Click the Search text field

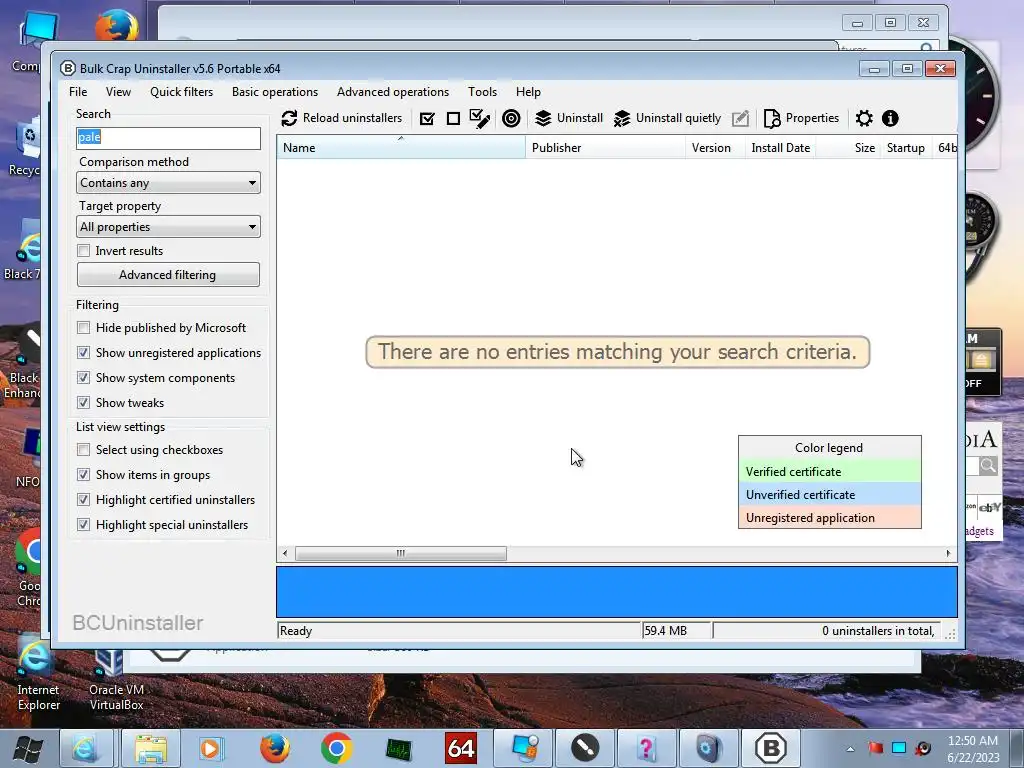click(168, 137)
